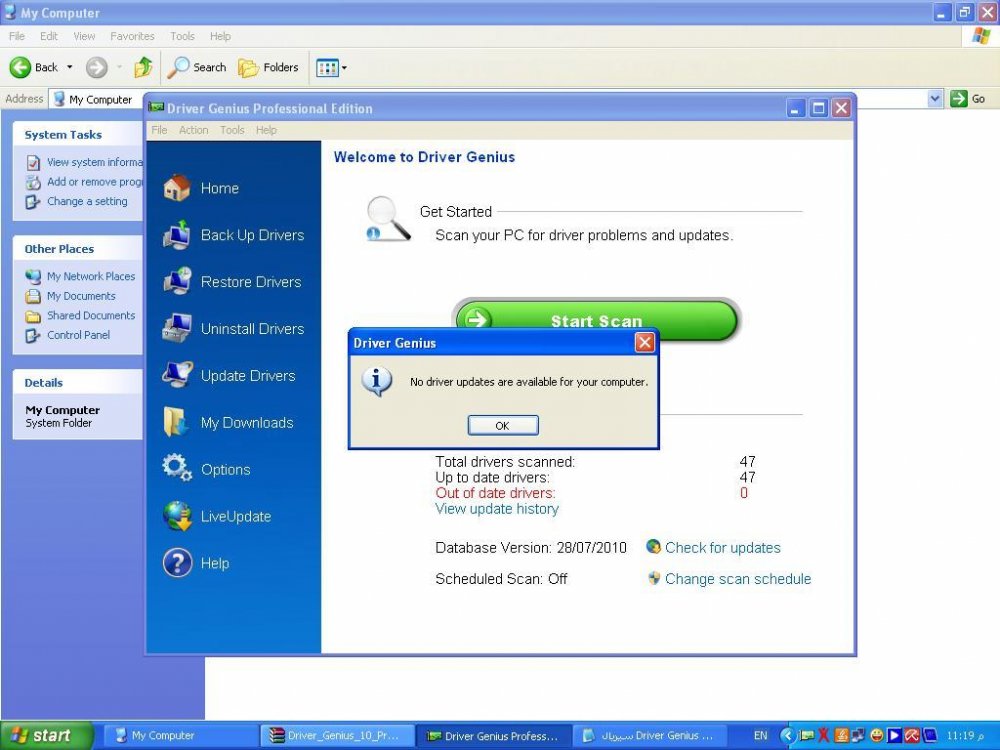Click the Back arrow in My Computer

[33, 67]
